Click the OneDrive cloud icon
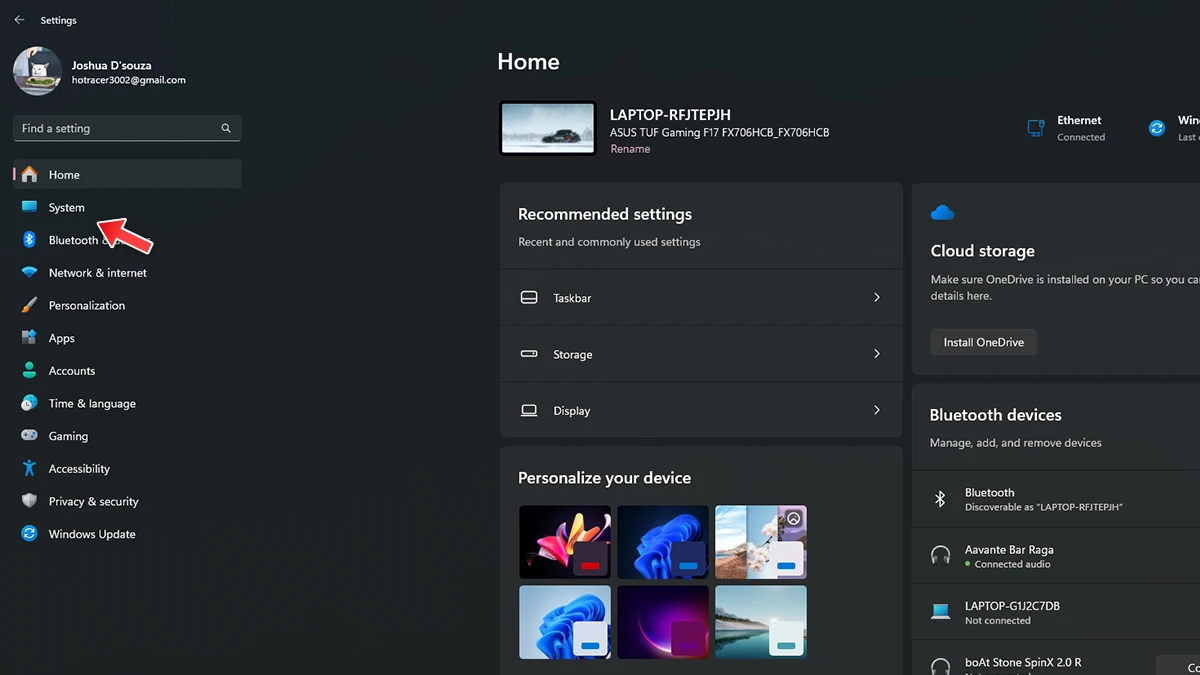Viewport: 1200px width, 675px height. [x=942, y=212]
